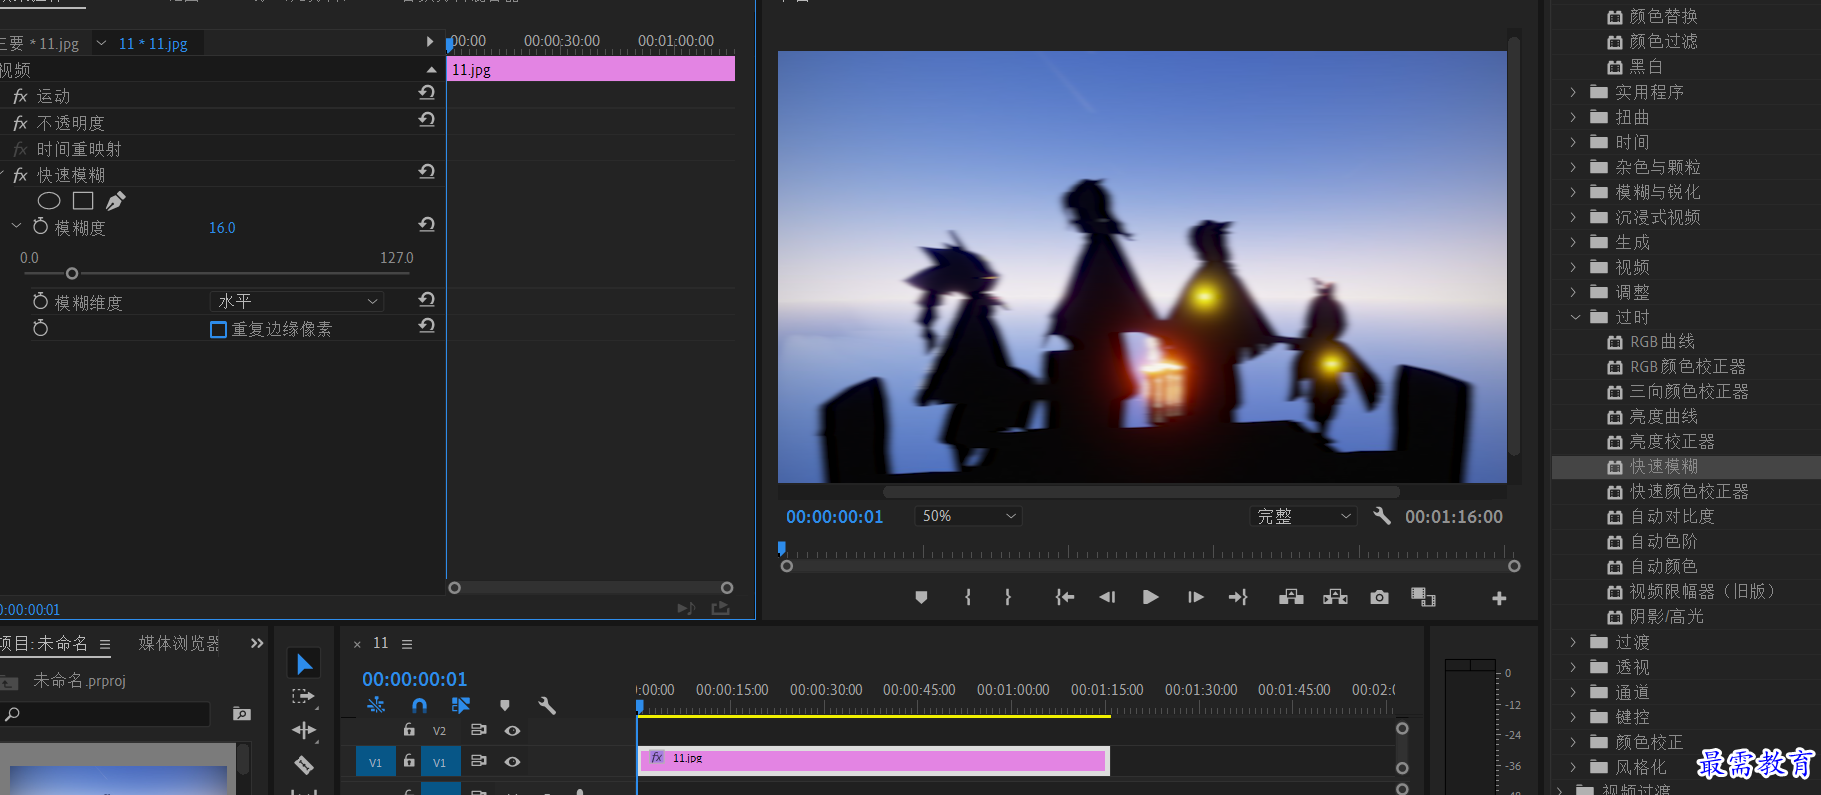Click Mark Out button
The width and height of the screenshot is (1821, 795).
point(1008,597)
